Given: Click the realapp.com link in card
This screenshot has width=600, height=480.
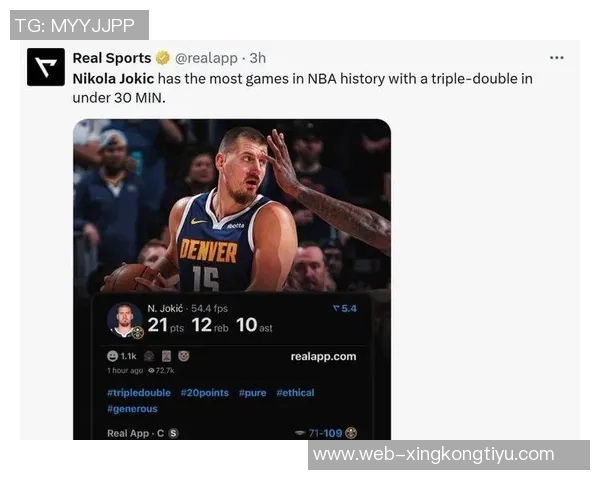Looking at the screenshot, I should tap(323, 356).
